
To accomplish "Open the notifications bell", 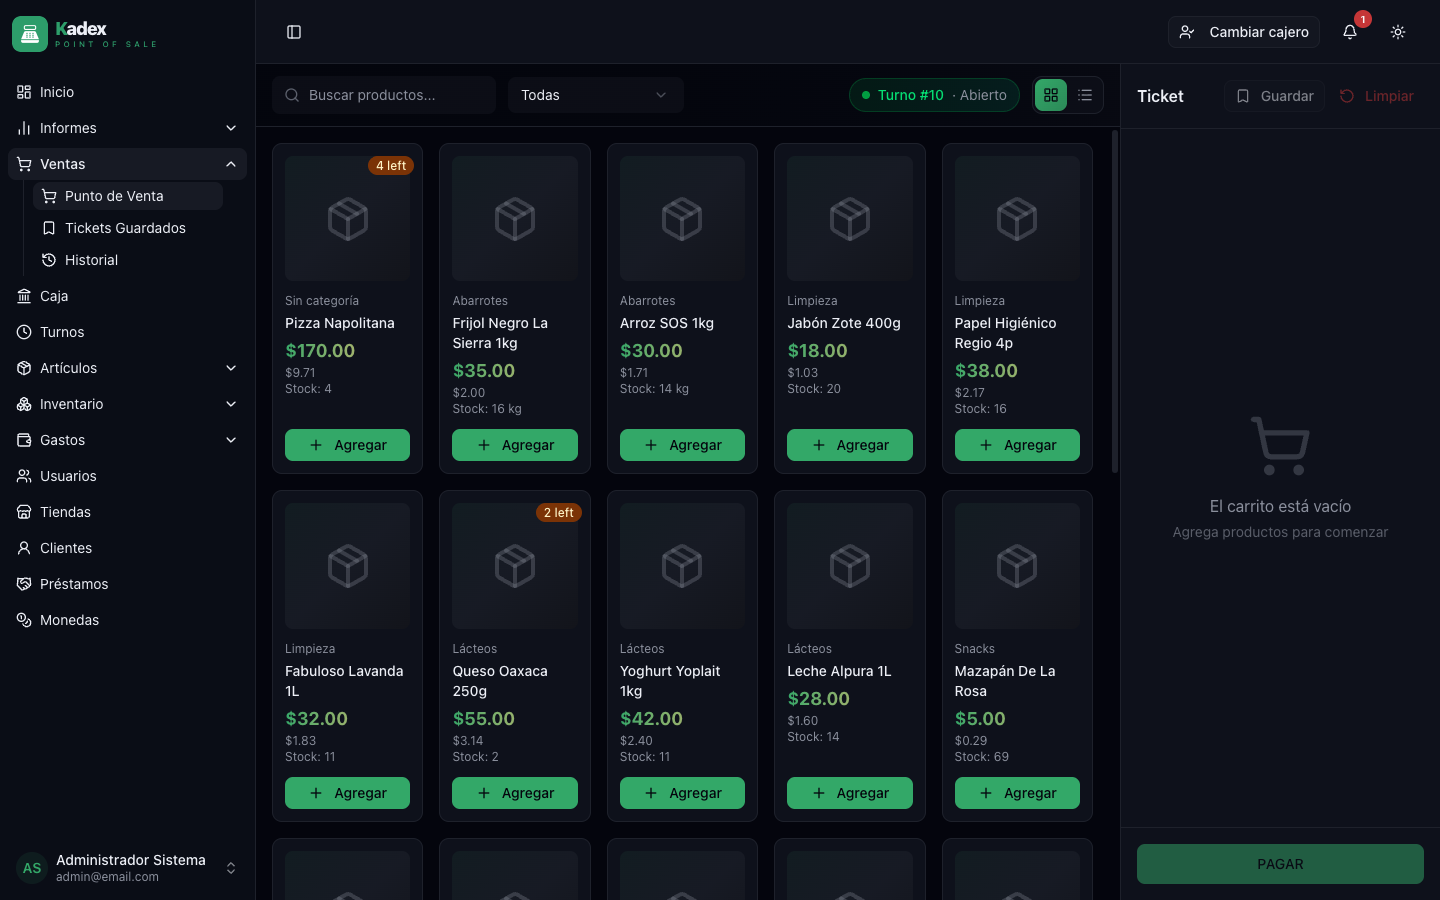I will [x=1349, y=32].
